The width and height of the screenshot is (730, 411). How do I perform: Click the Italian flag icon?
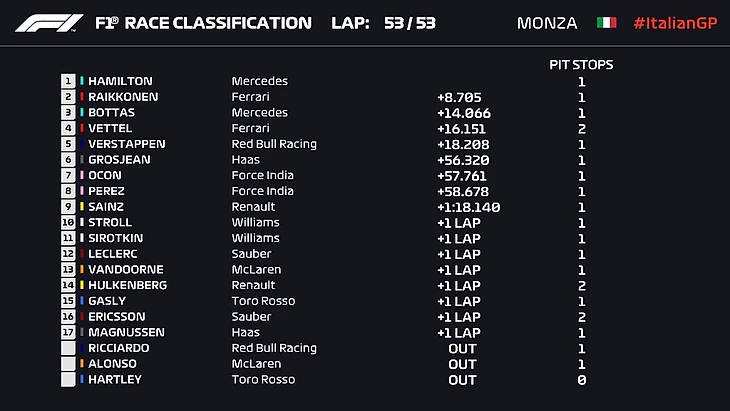tap(606, 22)
